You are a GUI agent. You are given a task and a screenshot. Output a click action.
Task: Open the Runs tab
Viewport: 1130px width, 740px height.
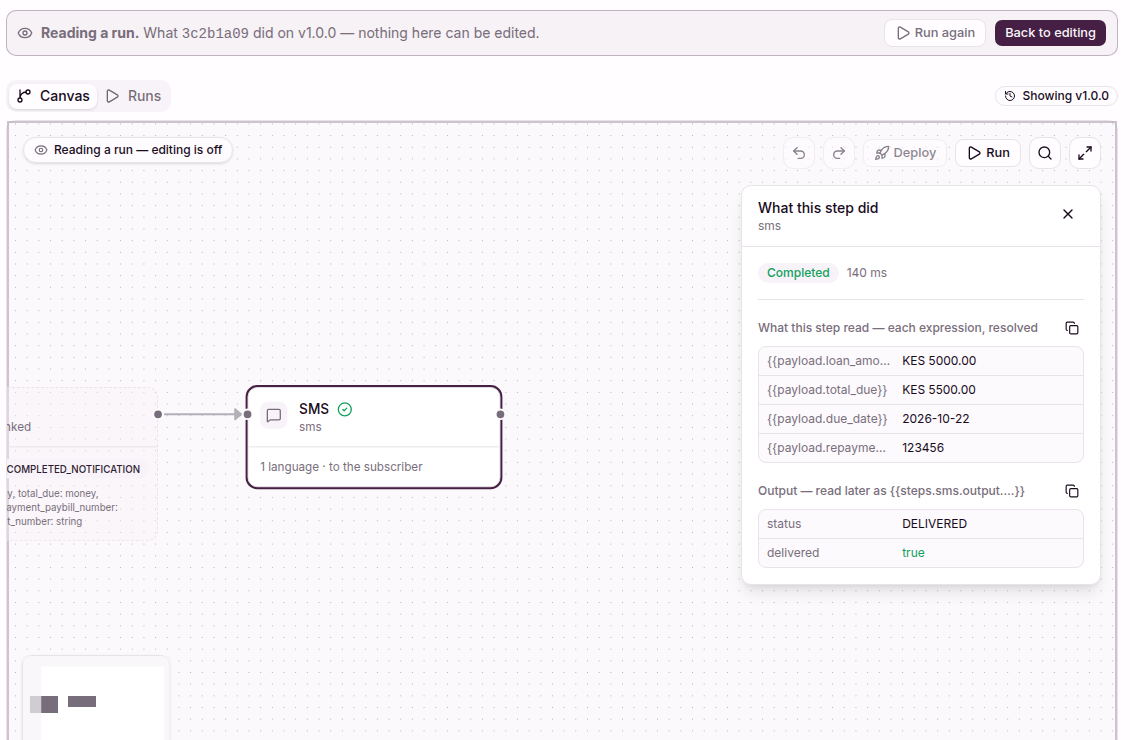134,96
